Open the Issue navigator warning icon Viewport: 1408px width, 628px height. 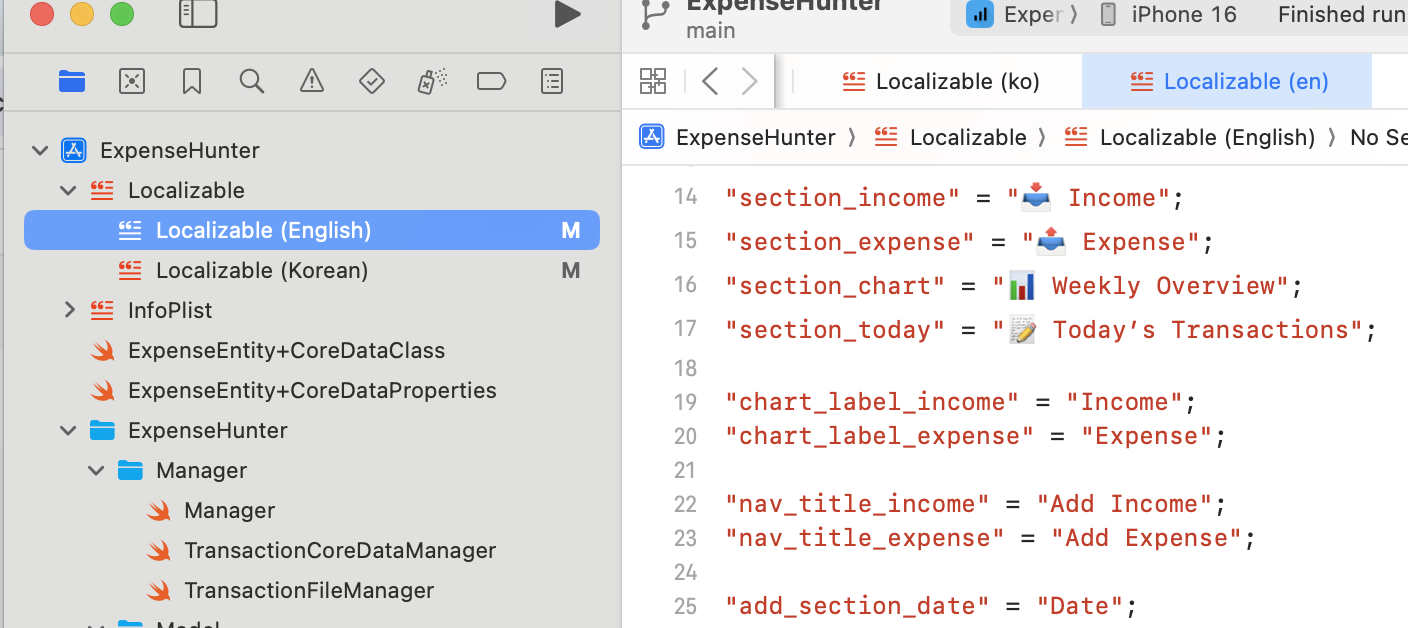312,81
